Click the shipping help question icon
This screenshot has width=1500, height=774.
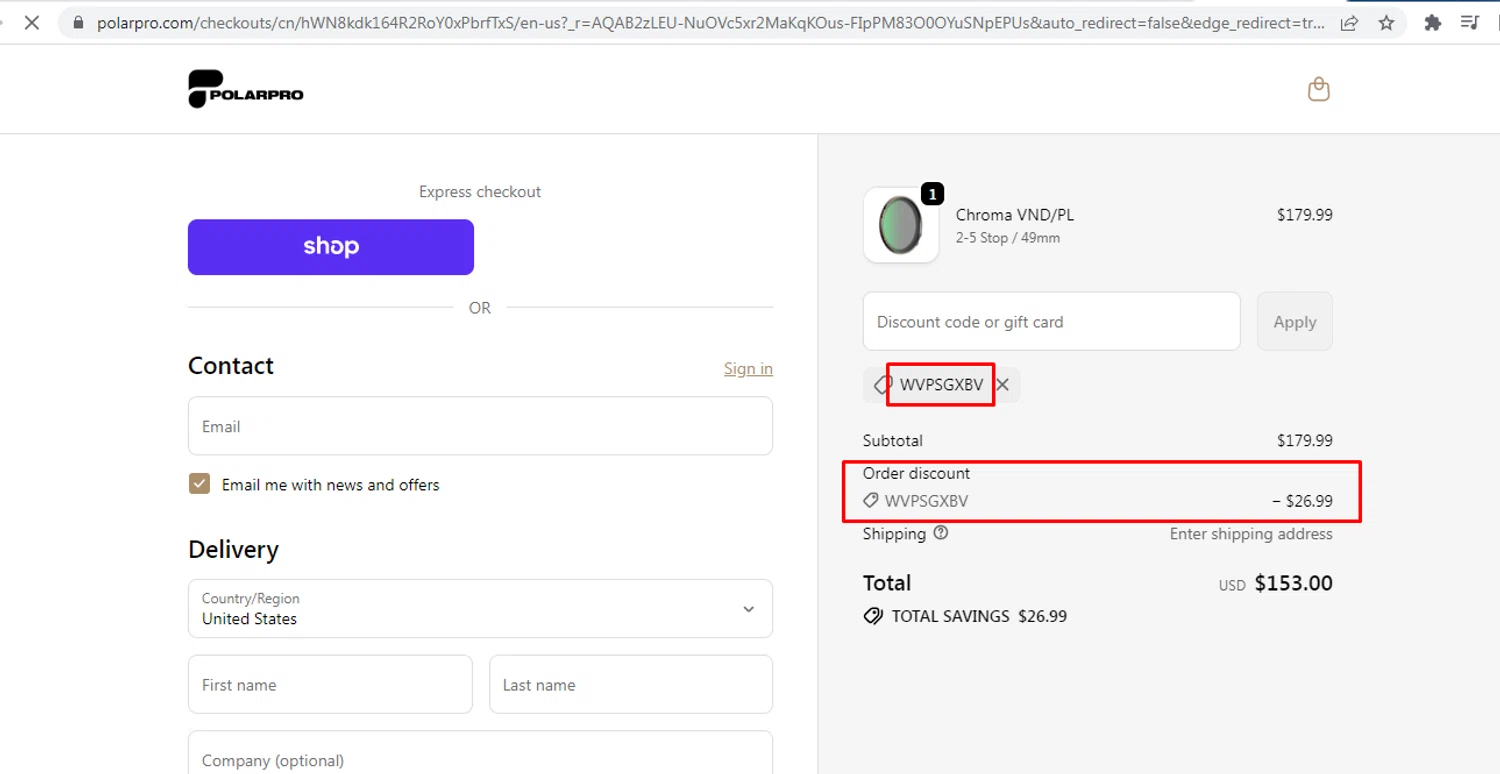pos(941,533)
